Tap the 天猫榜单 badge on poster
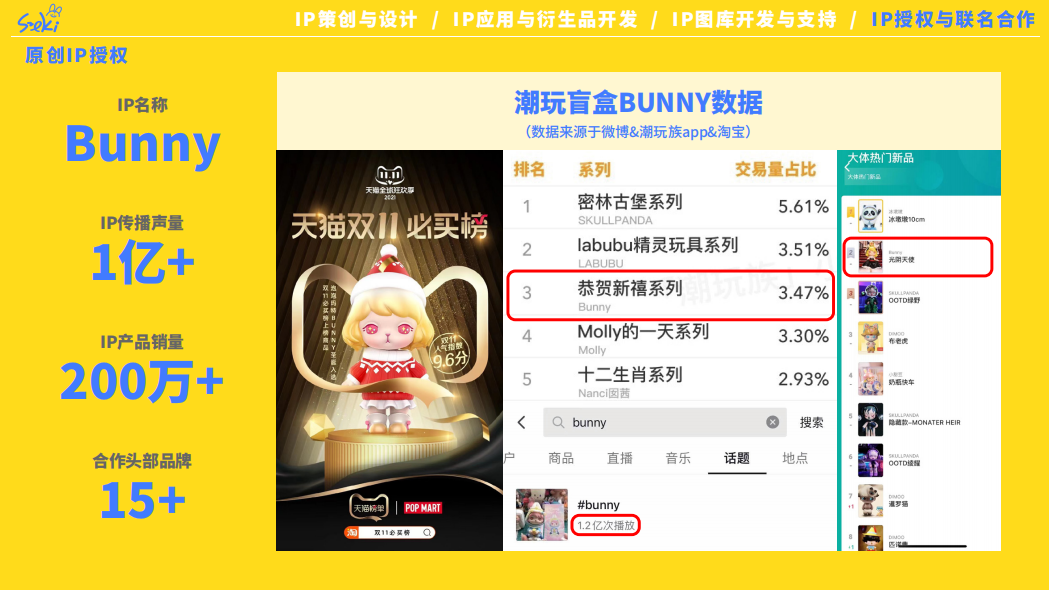 pyautogui.click(x=369, y=507)
